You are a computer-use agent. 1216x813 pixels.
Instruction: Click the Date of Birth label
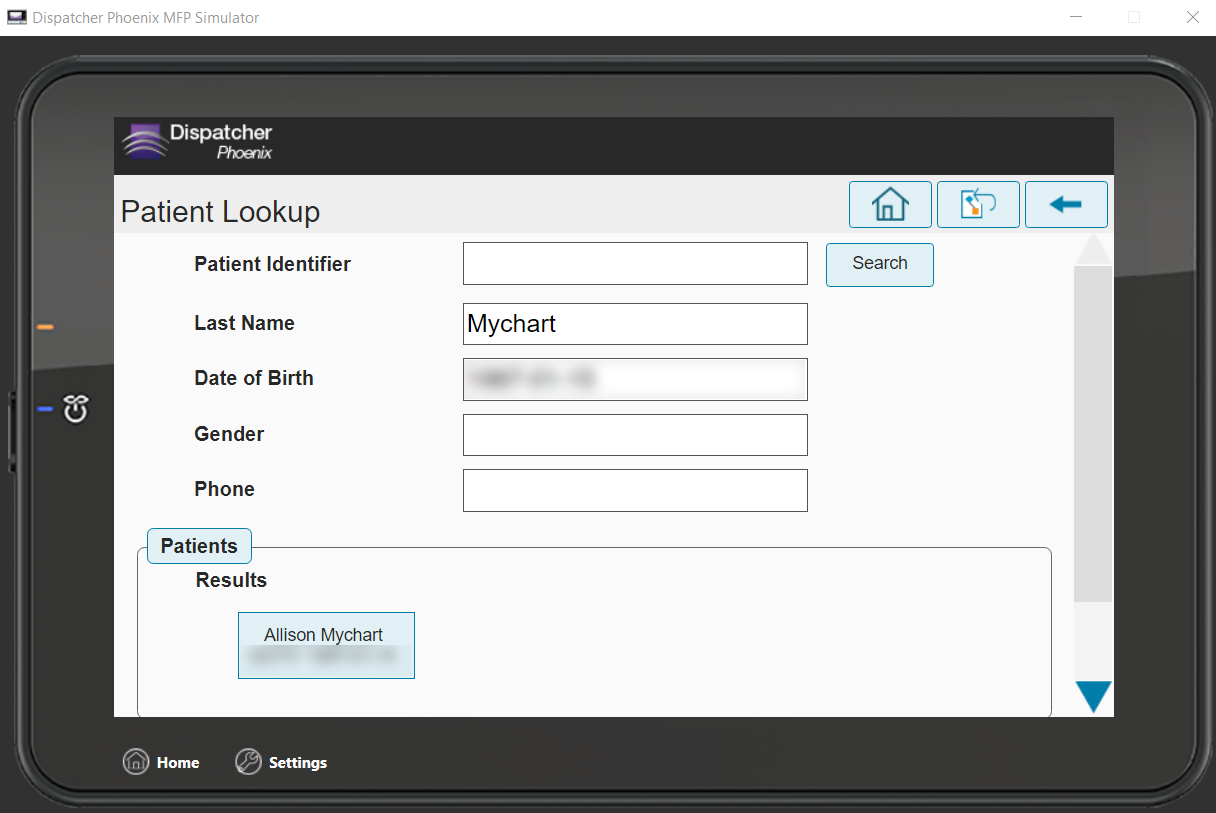254,378
